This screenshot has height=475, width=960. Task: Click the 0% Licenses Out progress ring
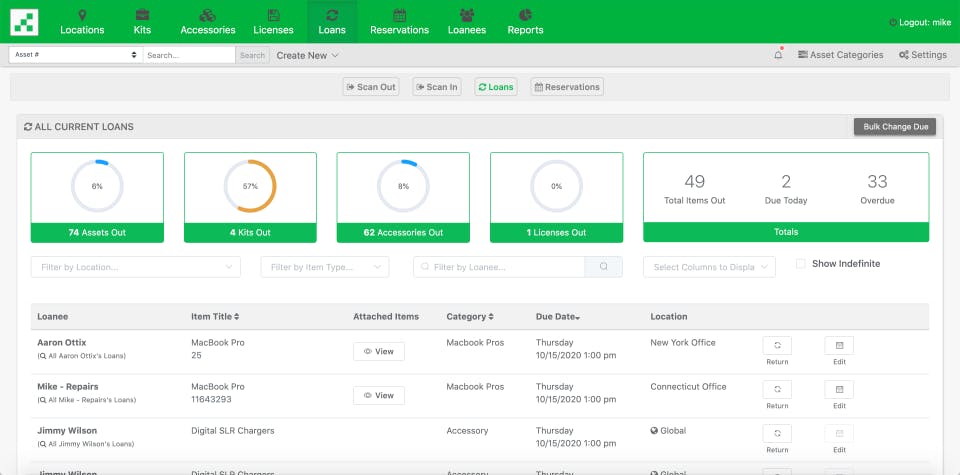coord(557,186)
